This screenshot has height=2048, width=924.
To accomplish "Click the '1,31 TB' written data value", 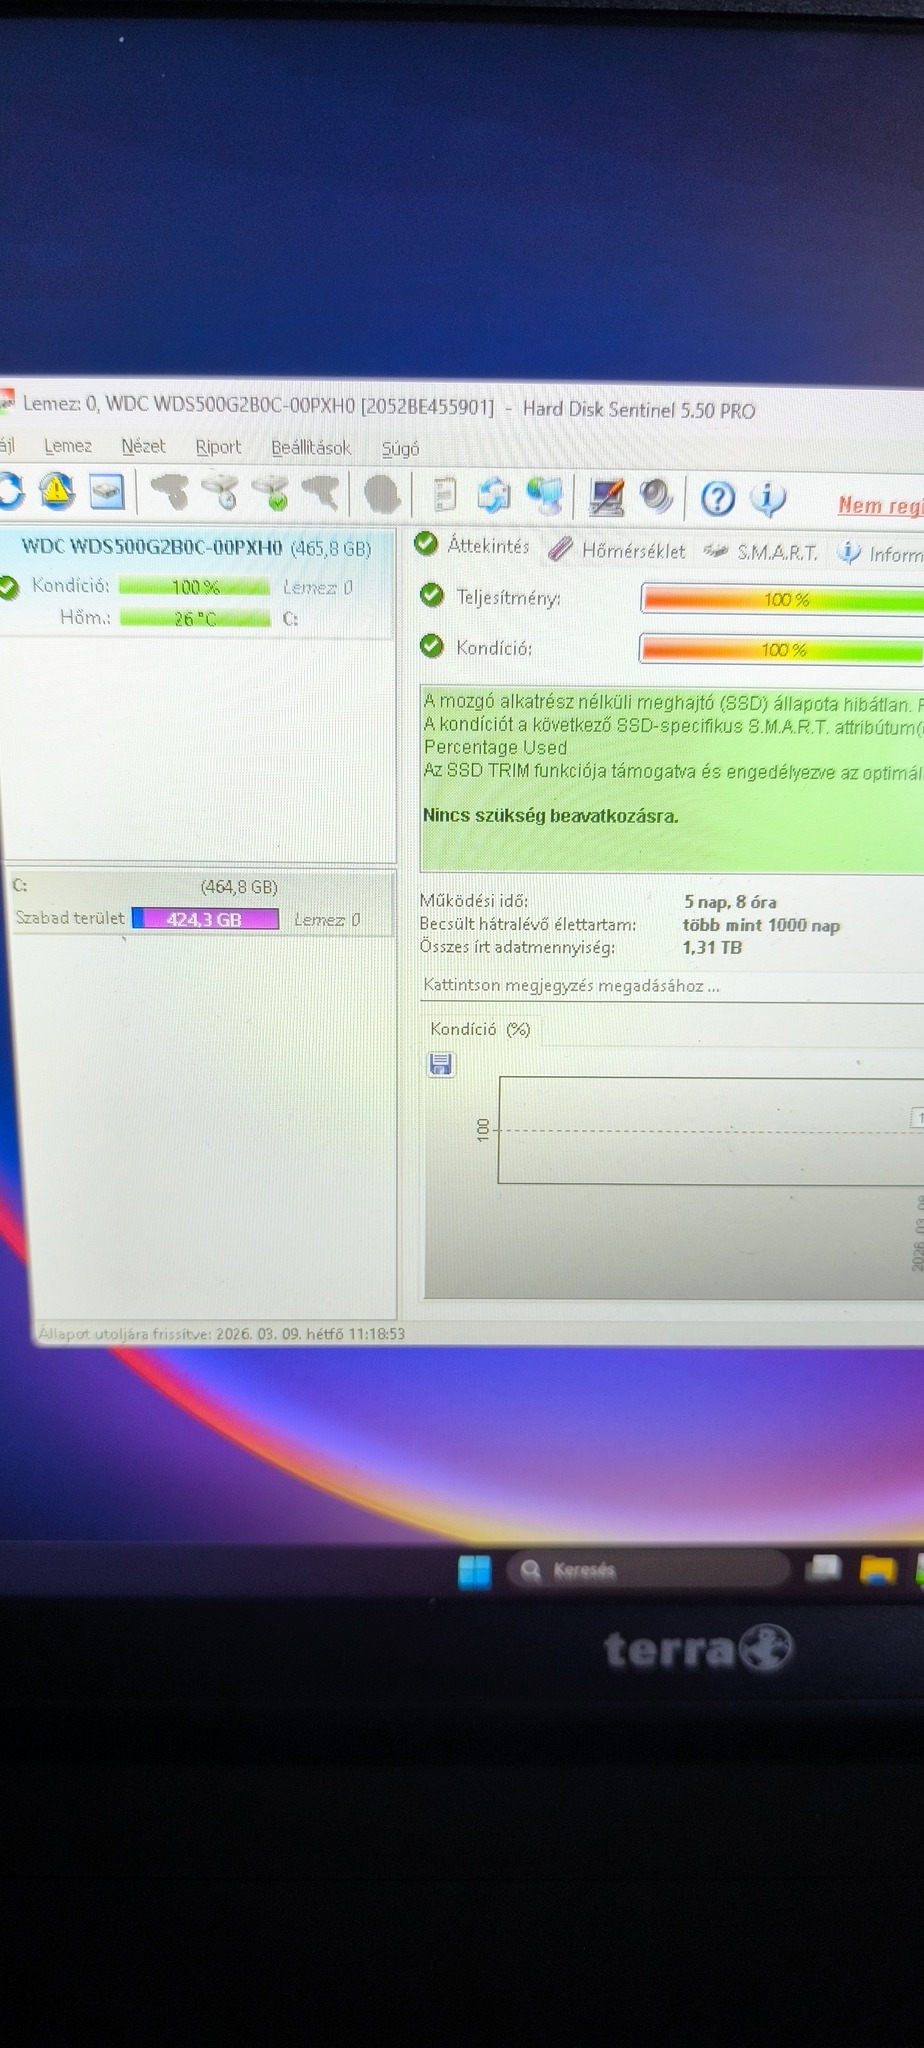I will pos(712,947).
